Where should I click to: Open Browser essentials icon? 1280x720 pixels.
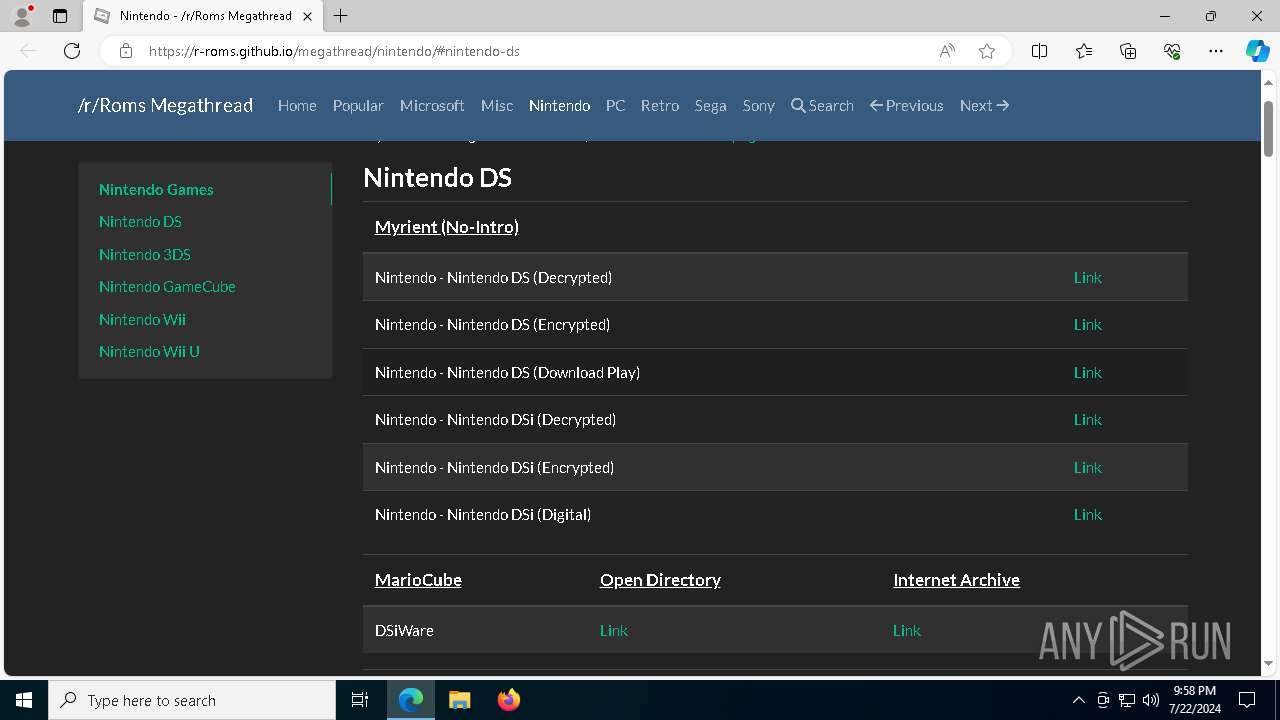click(1172, 51)
